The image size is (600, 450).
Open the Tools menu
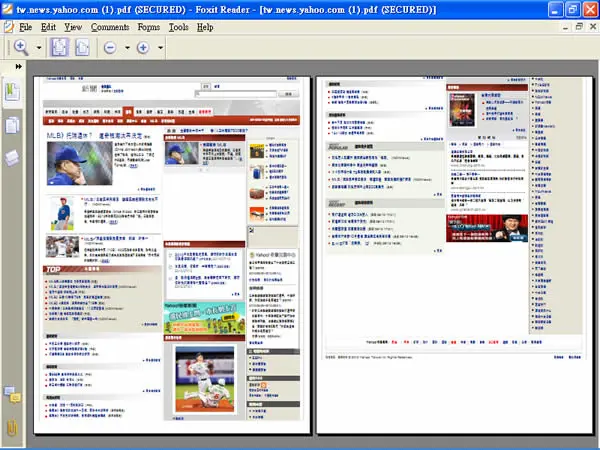pos(179,27)
